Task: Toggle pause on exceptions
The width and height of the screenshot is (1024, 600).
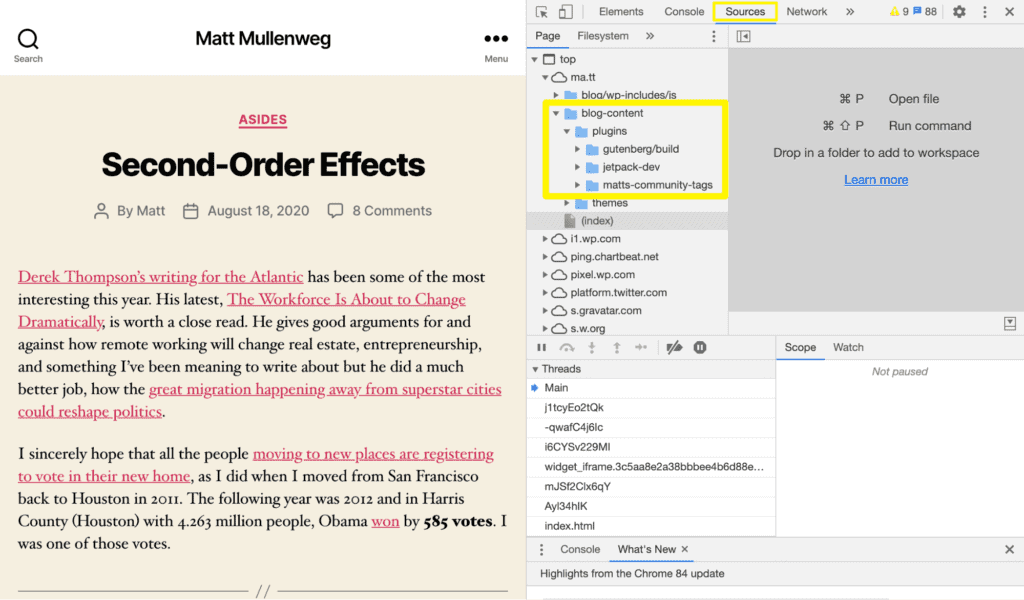Action: pyautogui.click(x=700, y=348)
